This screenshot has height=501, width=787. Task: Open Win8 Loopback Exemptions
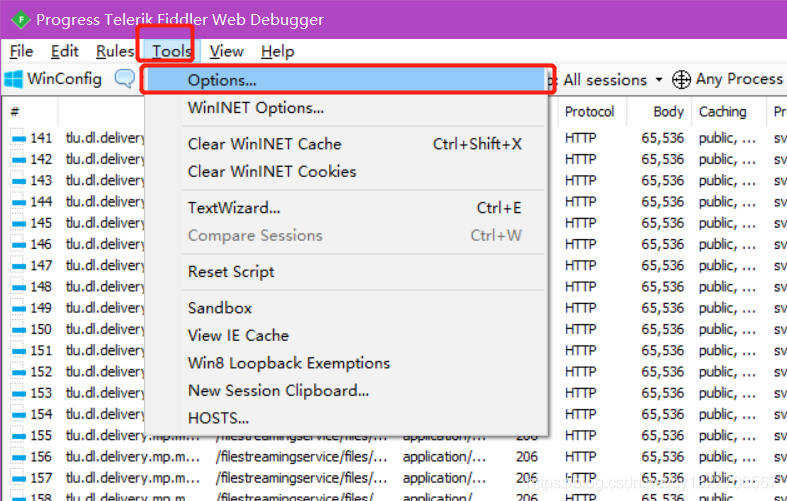click(x=346, y=363)
